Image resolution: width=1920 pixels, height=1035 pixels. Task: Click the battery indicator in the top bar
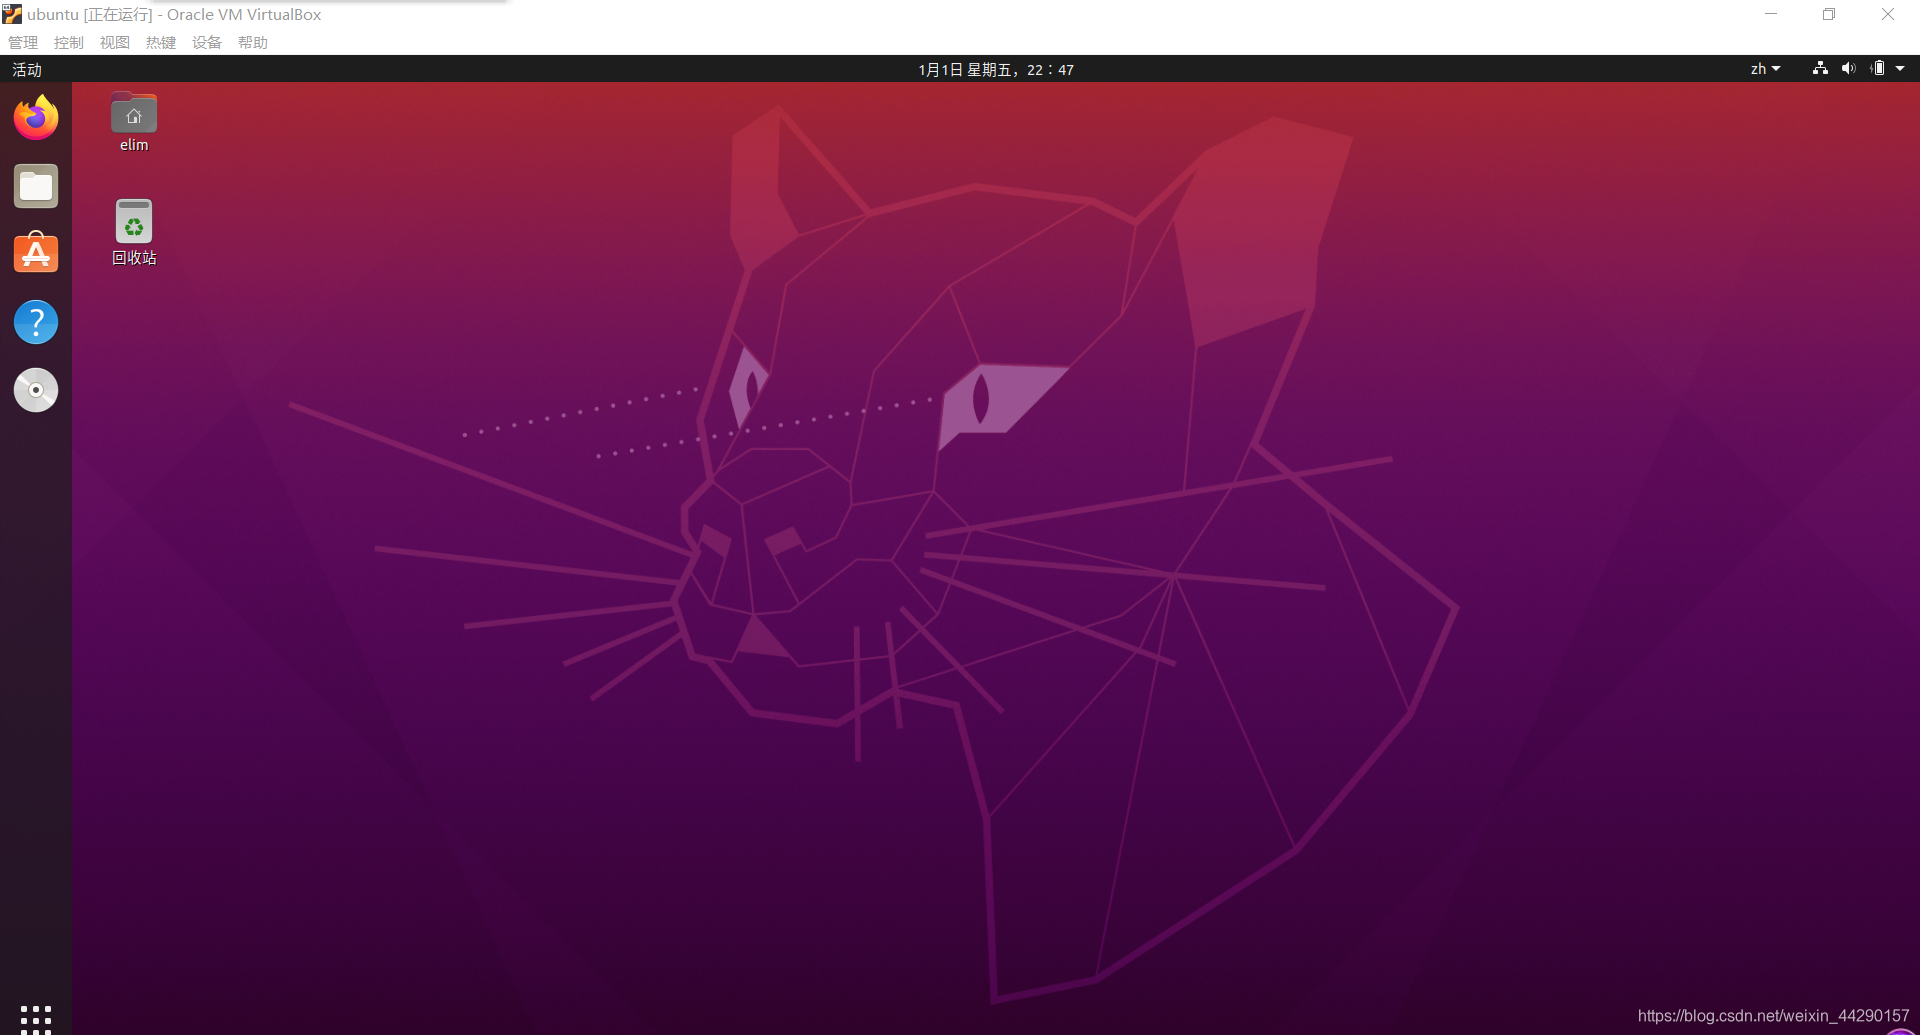click(x=1878, y=68)
